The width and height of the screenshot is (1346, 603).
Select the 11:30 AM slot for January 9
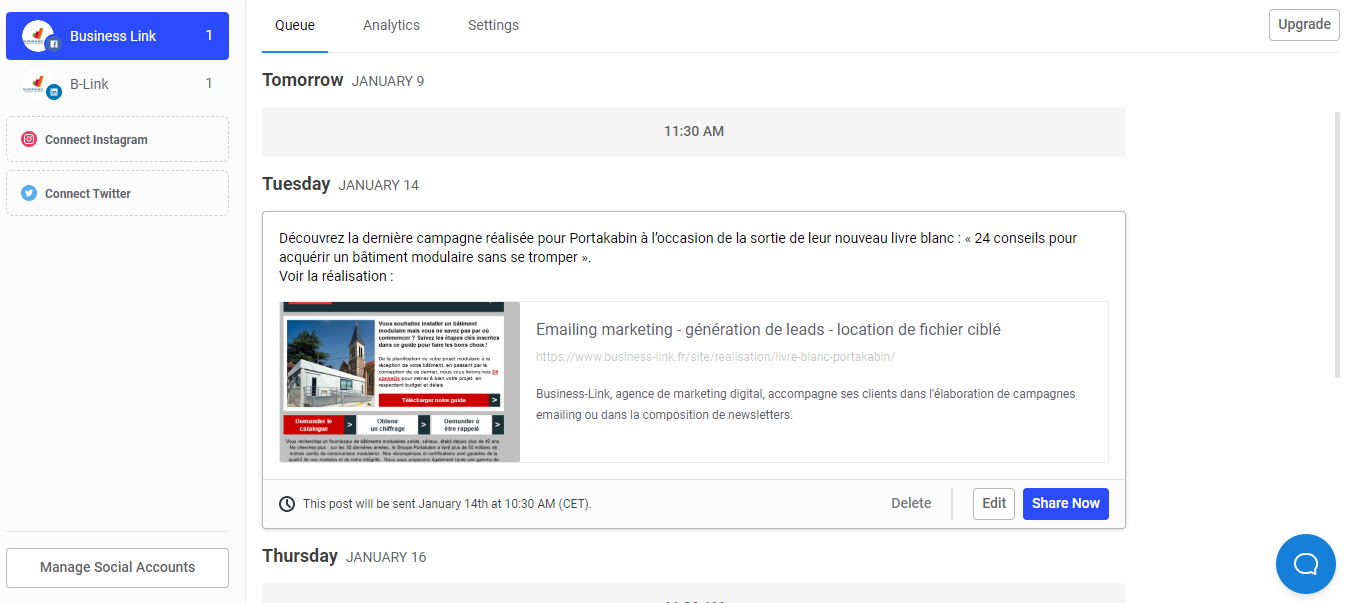[694, 132]
